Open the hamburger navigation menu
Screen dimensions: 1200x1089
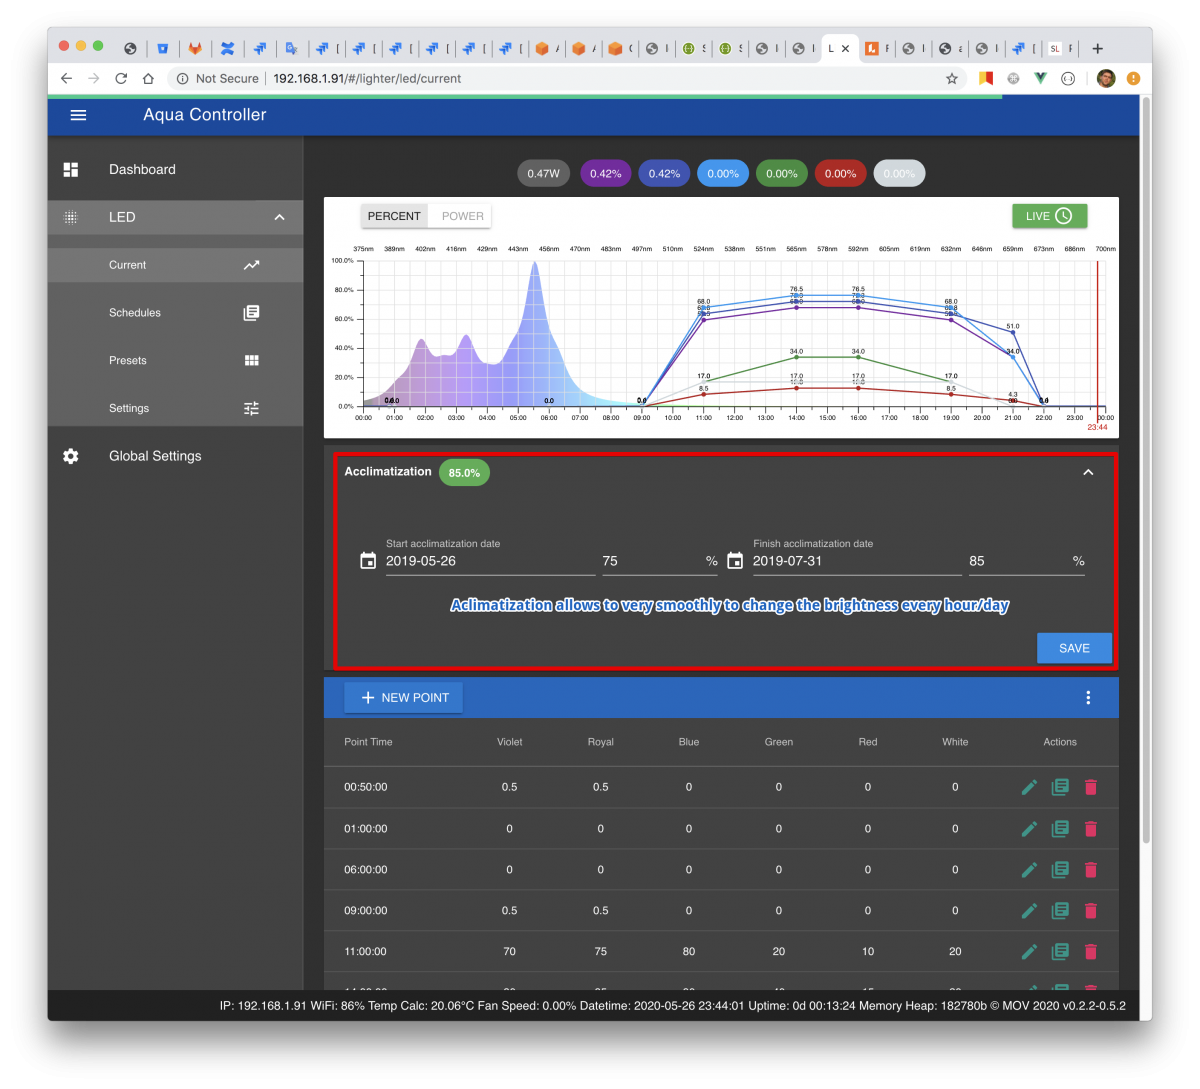point(78,115)
